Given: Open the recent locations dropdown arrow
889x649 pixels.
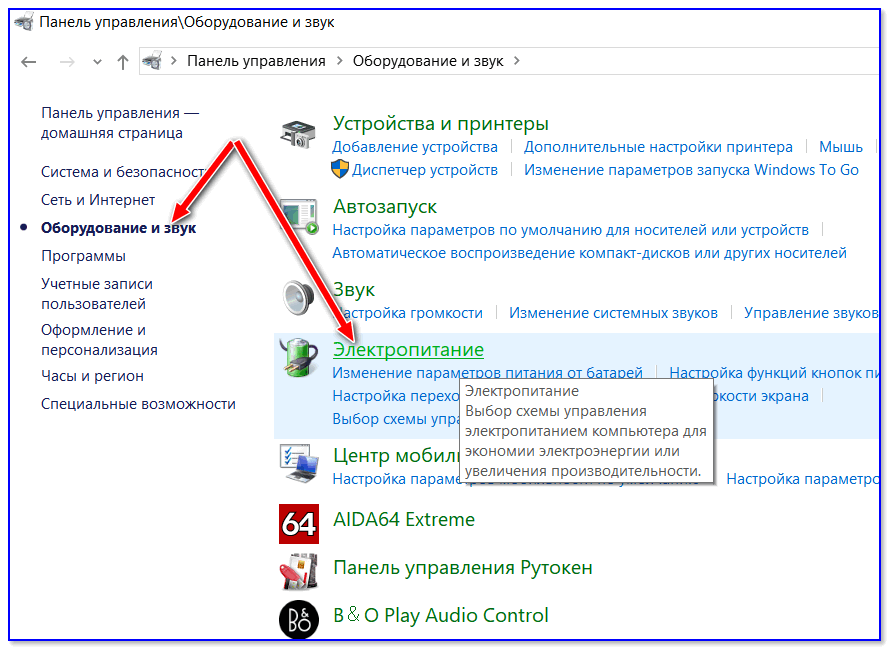Looking at the screenshot, I should [x=97, y=61].
